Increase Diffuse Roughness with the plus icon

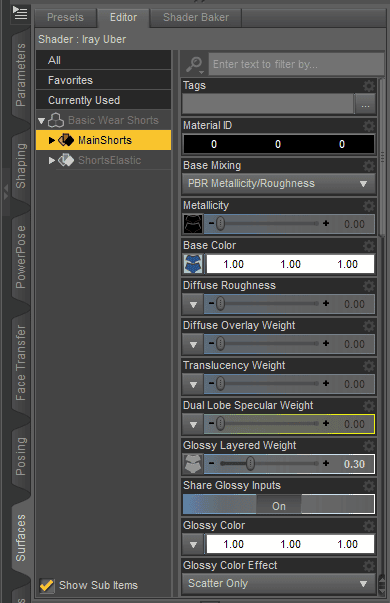326,303
